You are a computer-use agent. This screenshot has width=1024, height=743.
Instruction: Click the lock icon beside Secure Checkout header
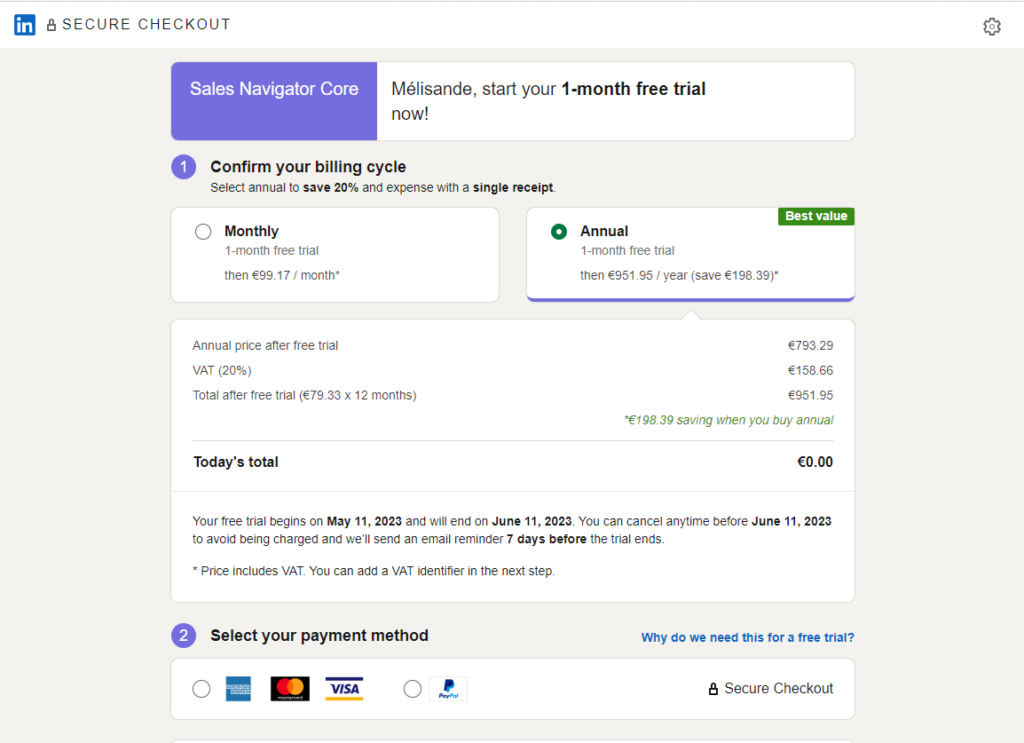tap(52, 25)
